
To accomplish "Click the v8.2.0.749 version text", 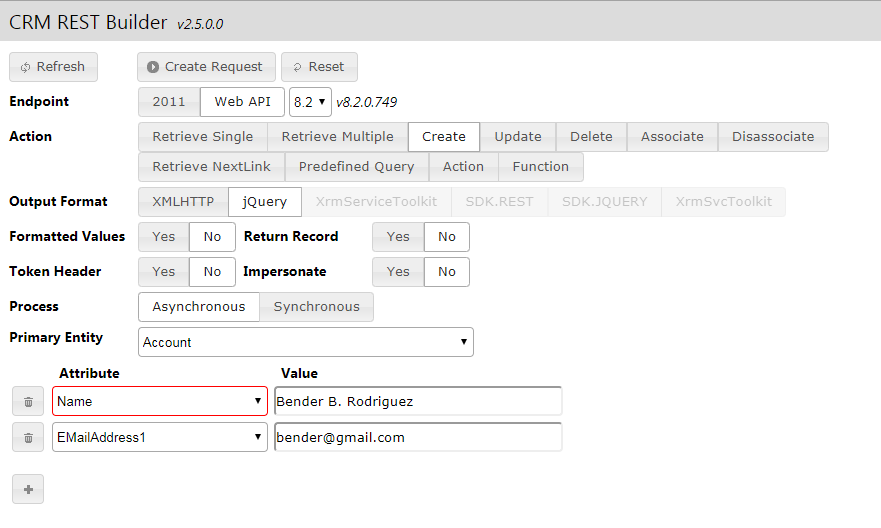I will 366,102.
